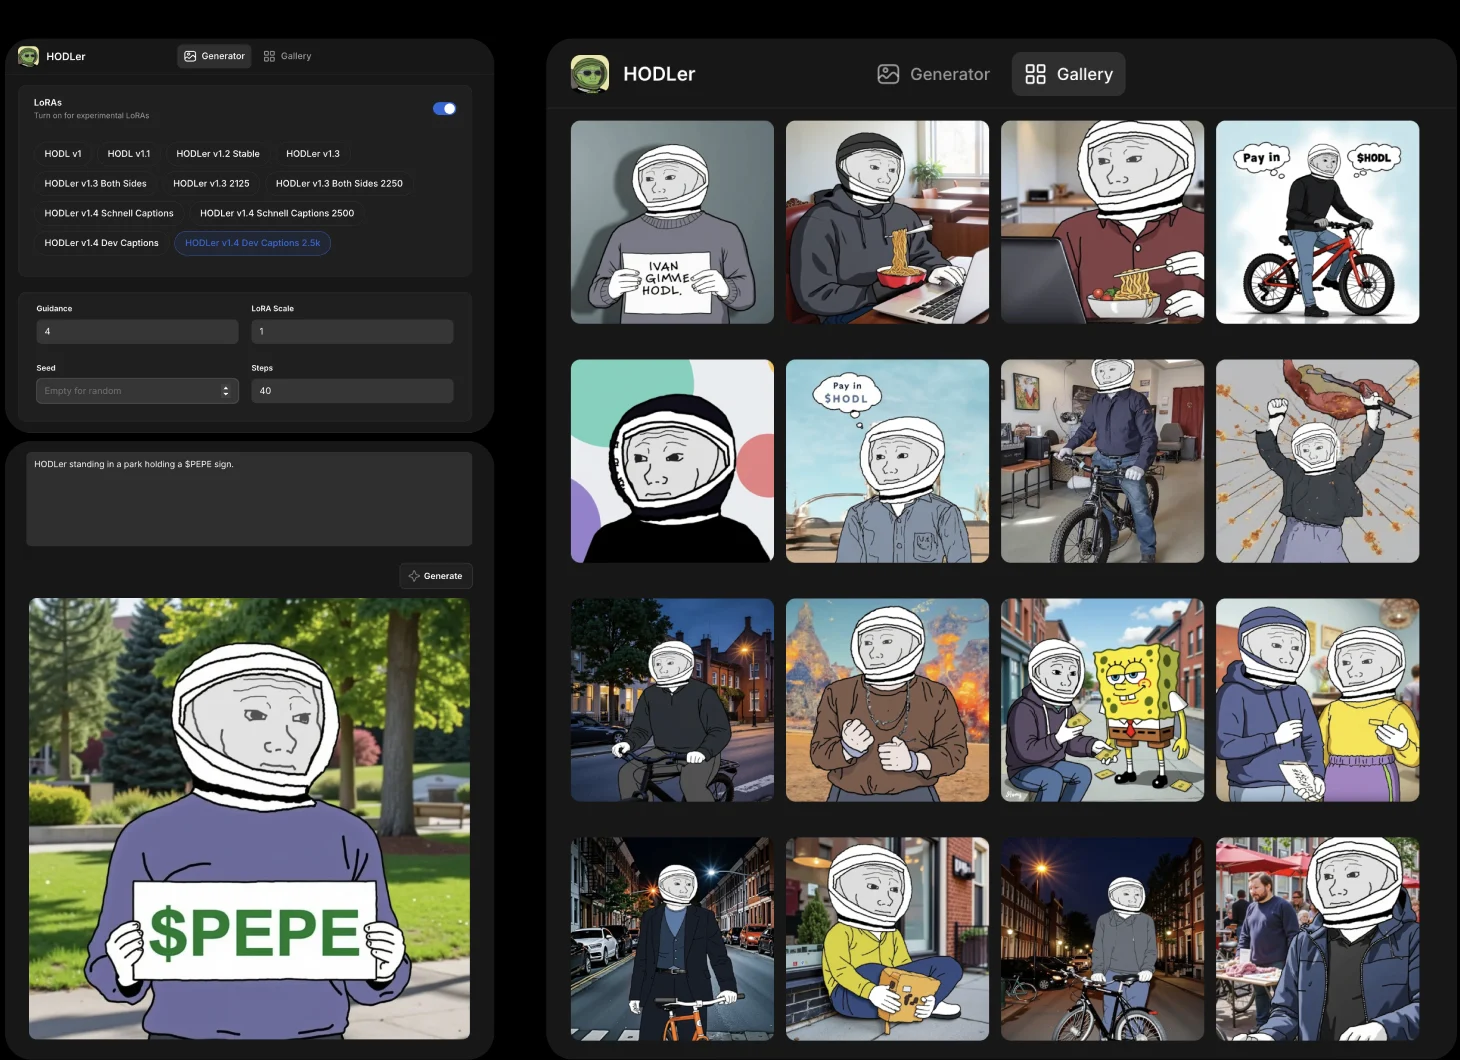Click the HODLer logo in the gallery panel

pos(590,74)
